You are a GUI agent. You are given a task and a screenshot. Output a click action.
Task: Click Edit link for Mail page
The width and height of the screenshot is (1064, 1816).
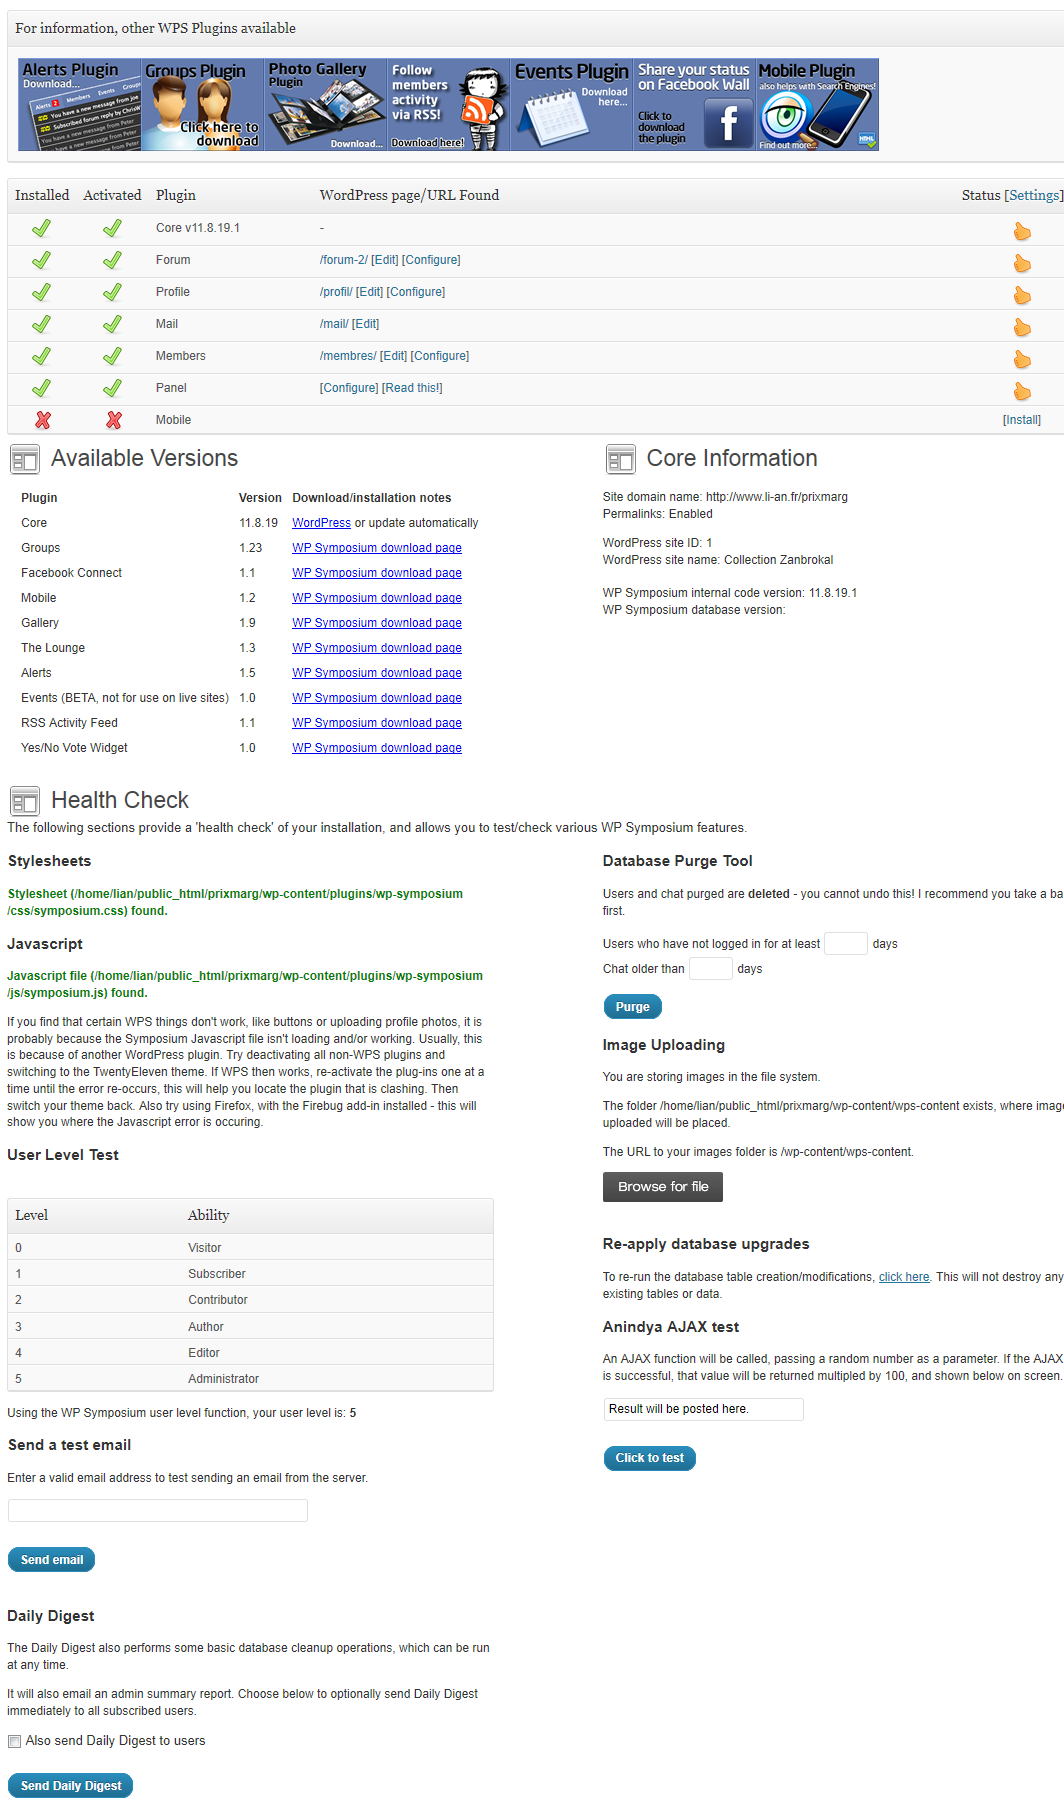coord(366,324)
